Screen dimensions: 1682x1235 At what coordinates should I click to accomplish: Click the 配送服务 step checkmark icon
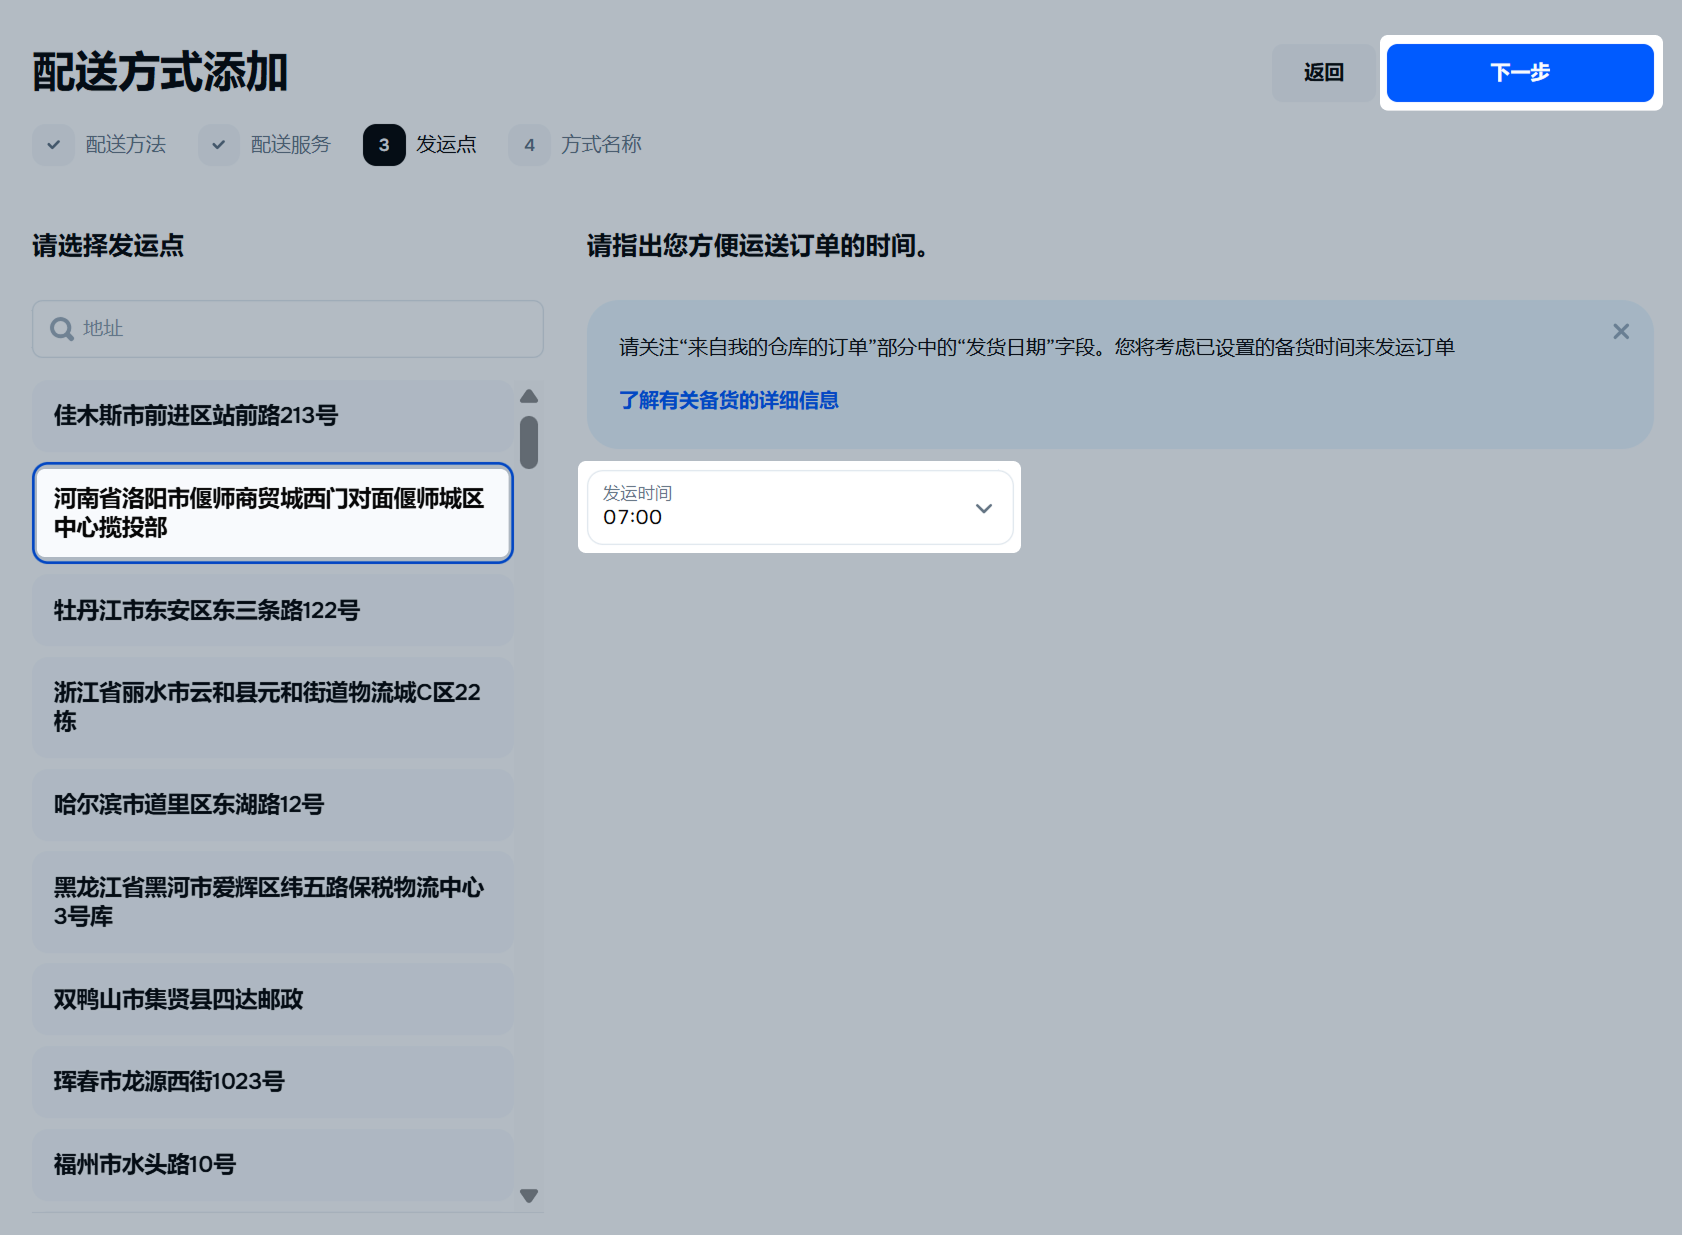click(218, 145)
